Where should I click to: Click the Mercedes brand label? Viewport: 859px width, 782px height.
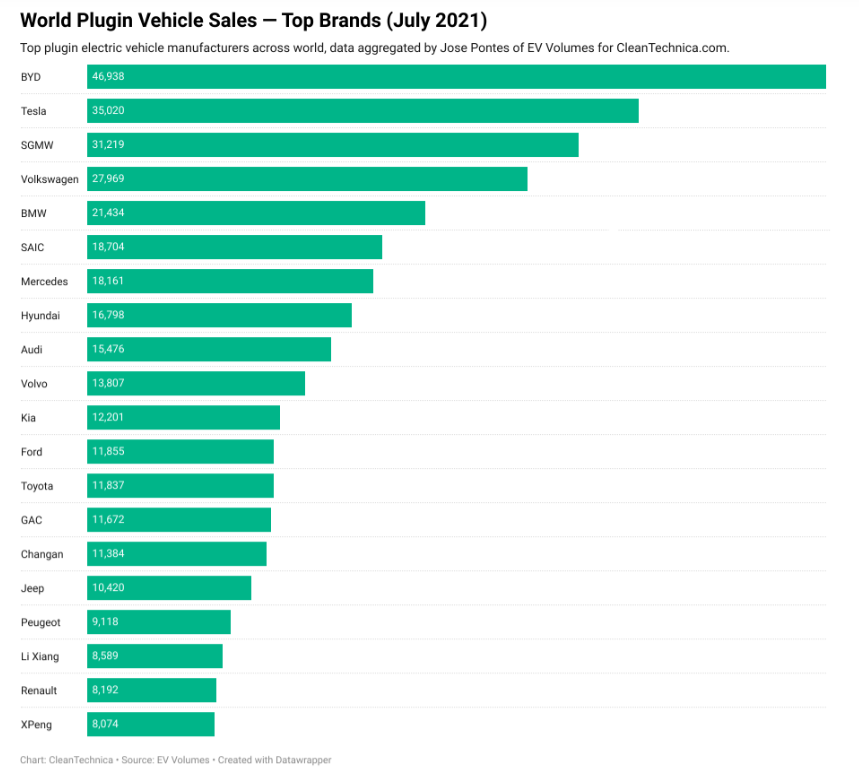click(44, 282)
